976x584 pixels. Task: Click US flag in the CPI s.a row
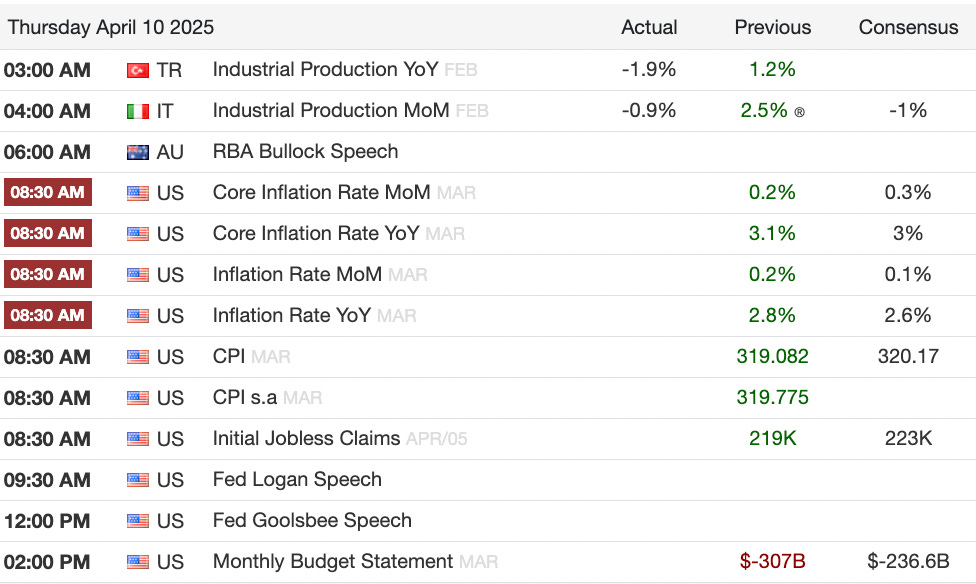pos(138,398)
